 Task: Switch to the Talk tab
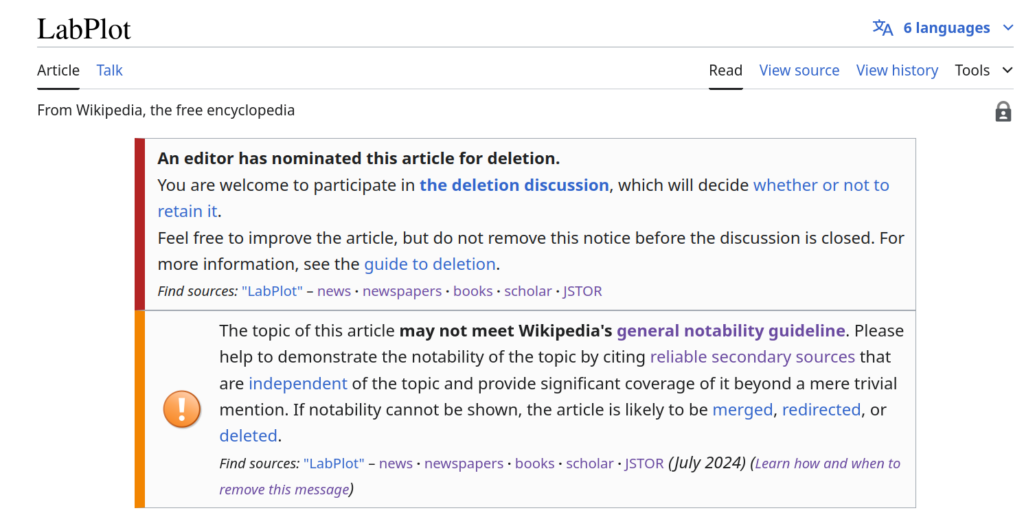pyautogui.click(x=110, y=70)
